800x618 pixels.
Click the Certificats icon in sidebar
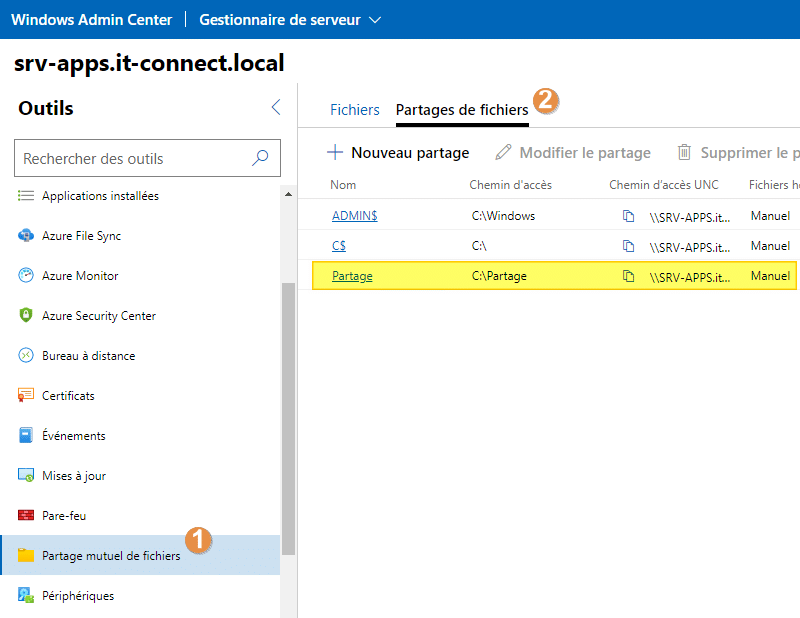coord(26,396)
